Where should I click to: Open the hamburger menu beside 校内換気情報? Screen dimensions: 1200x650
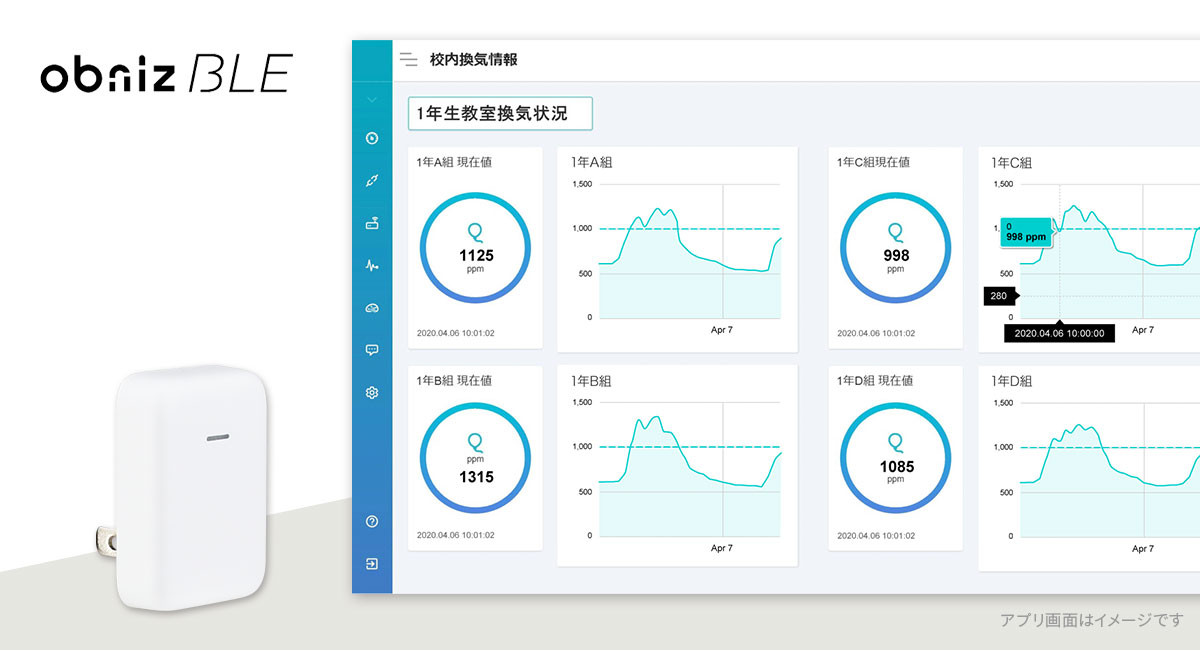pos(408,60)
